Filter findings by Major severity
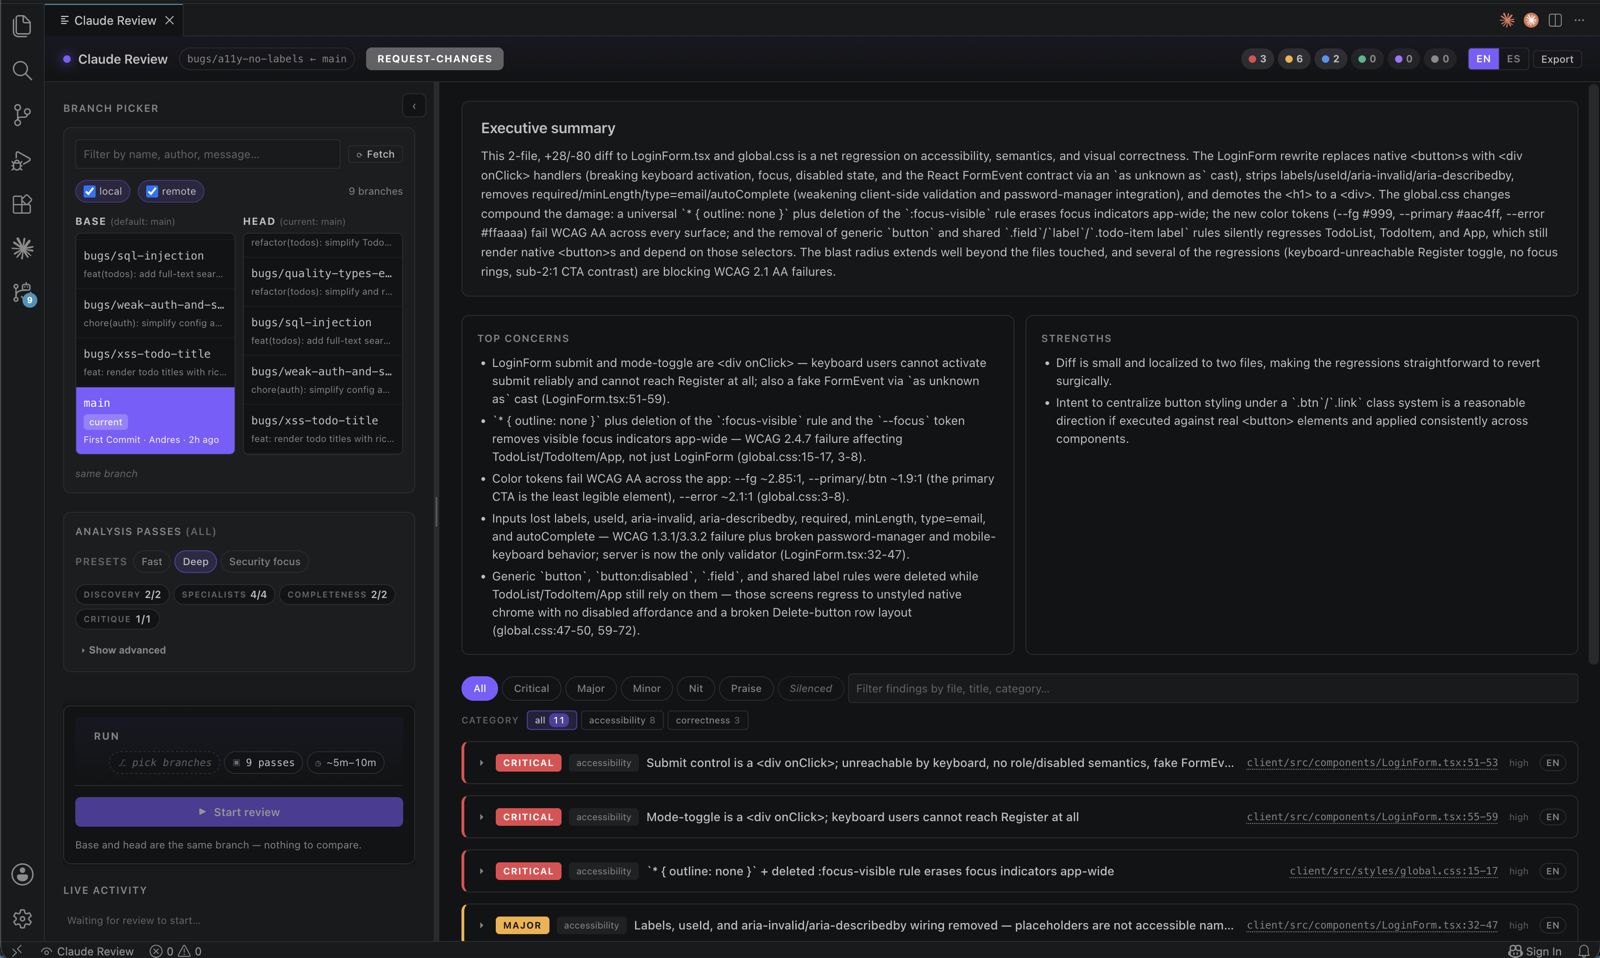The image size is (1600, 958). click(591, 689)
